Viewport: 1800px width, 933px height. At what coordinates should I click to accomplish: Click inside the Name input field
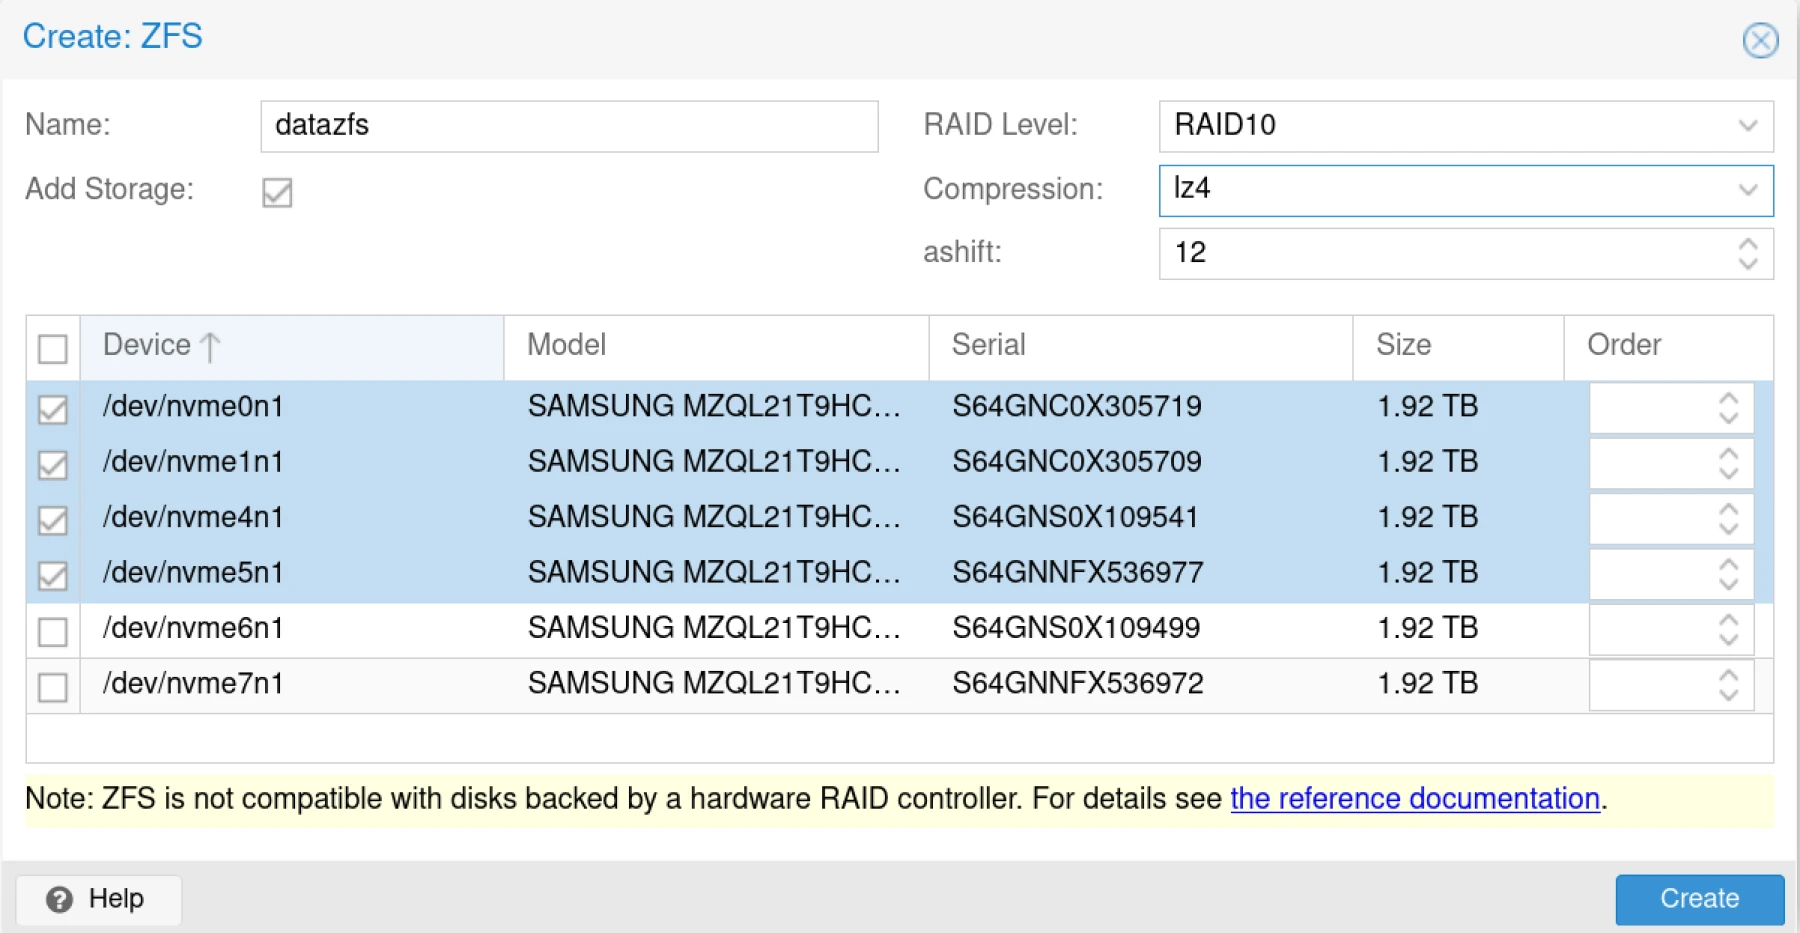(568, 125)
